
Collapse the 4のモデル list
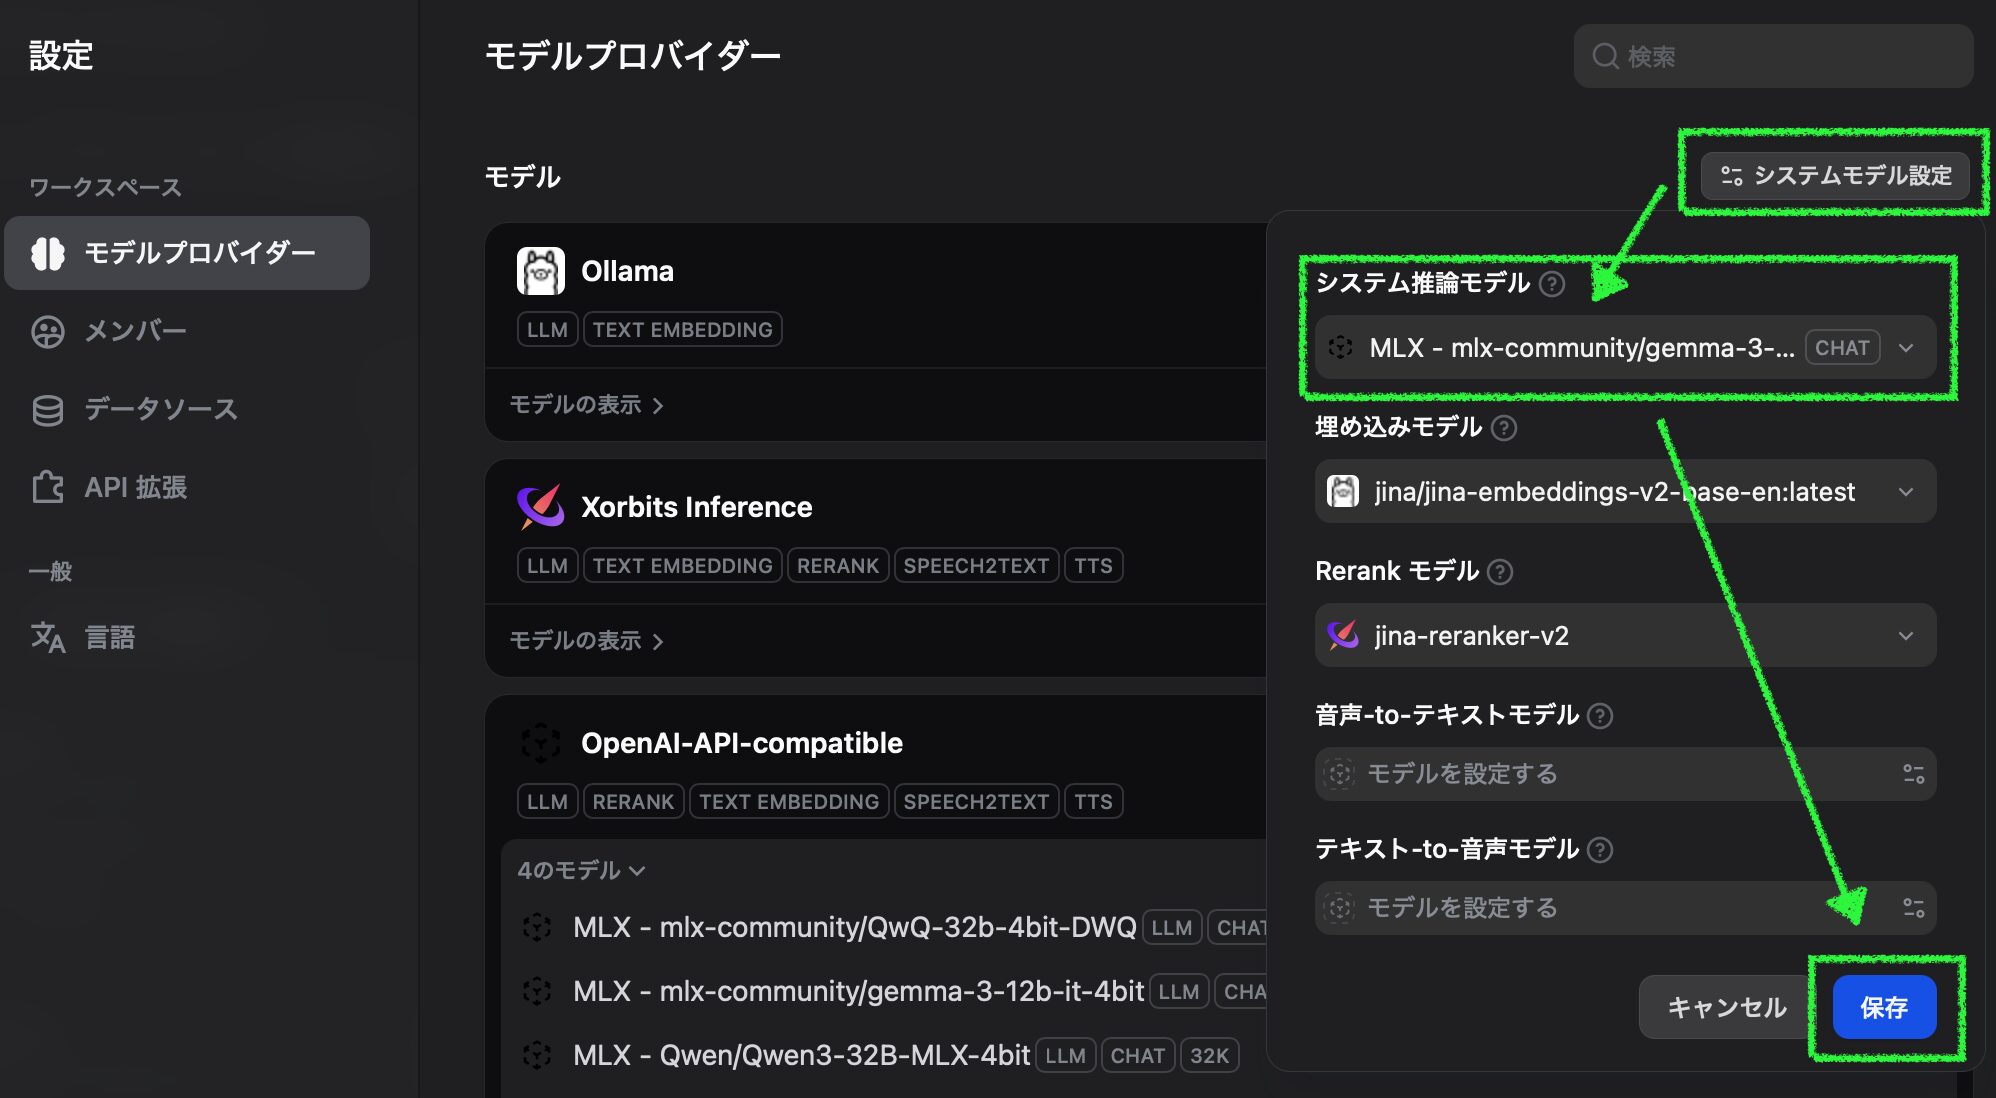(x=580, y=870)
